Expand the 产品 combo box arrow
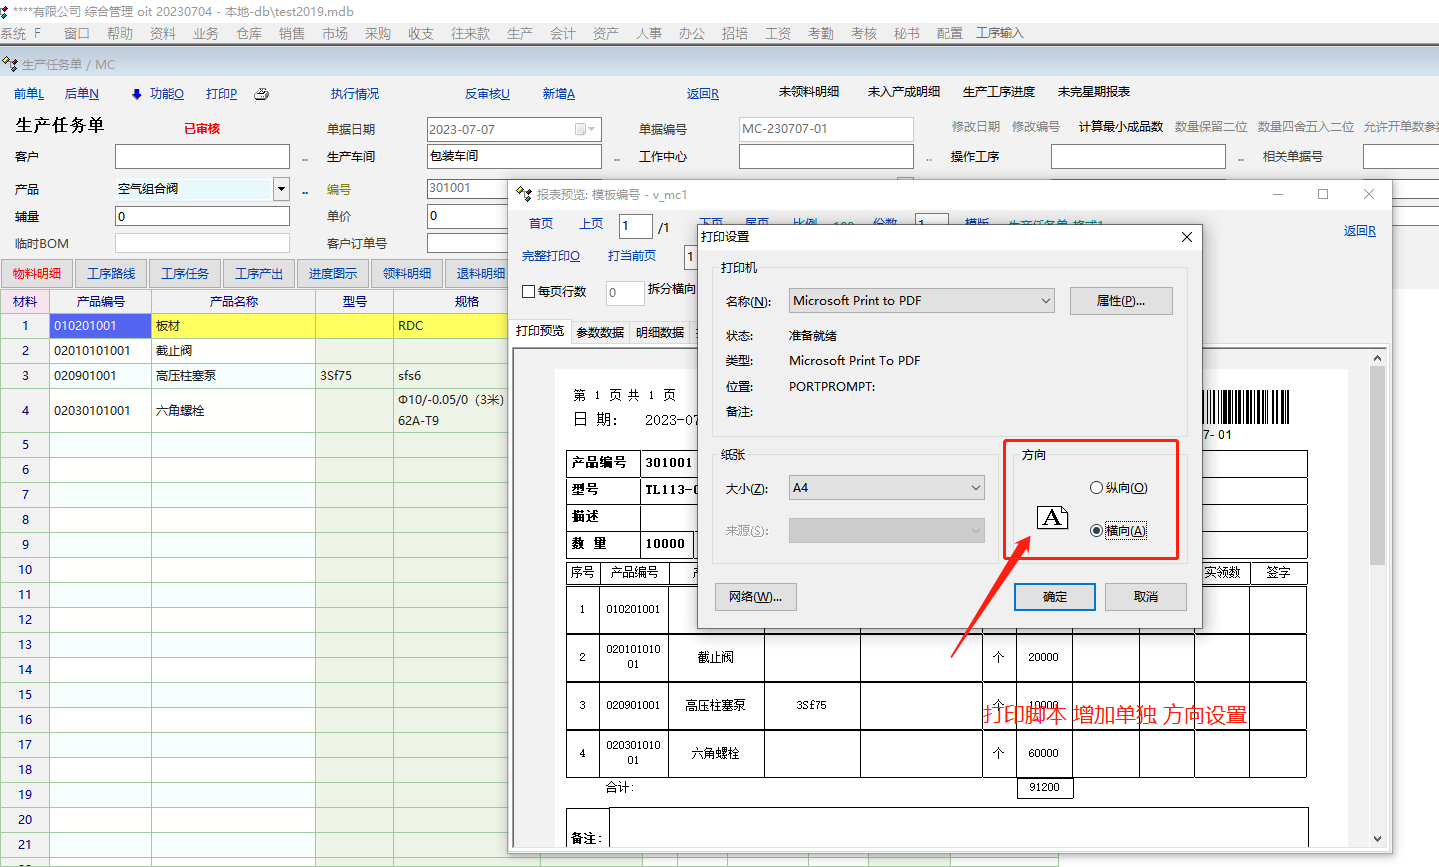The image size is (1439, 867). coord(281,189)
